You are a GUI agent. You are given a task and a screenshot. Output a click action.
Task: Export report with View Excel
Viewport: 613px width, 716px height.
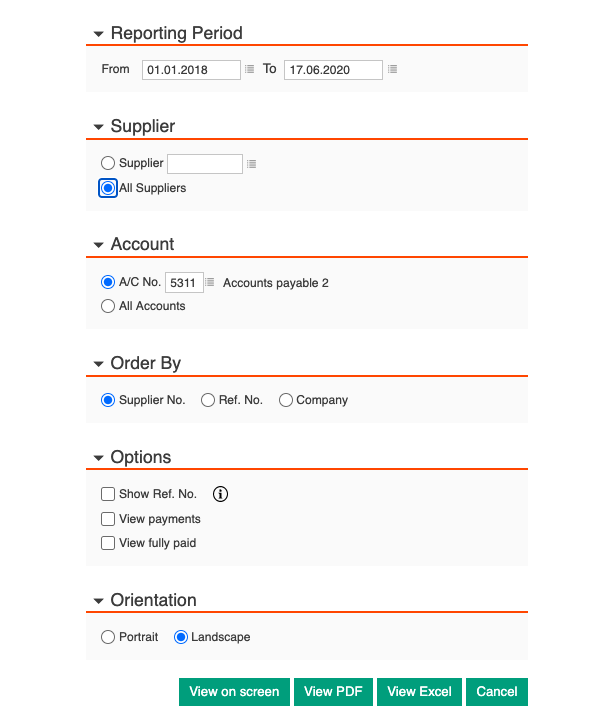coord(419,692)
